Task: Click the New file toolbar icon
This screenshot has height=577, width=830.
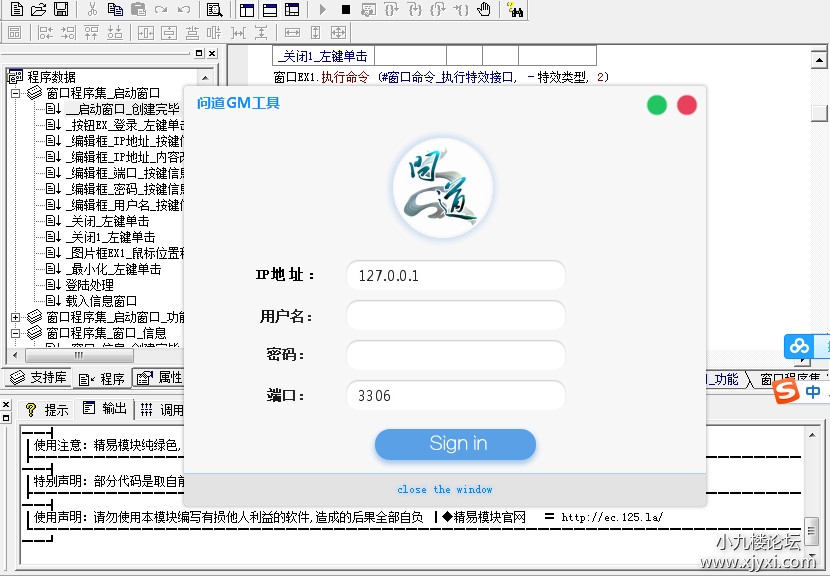Action: 14,10
